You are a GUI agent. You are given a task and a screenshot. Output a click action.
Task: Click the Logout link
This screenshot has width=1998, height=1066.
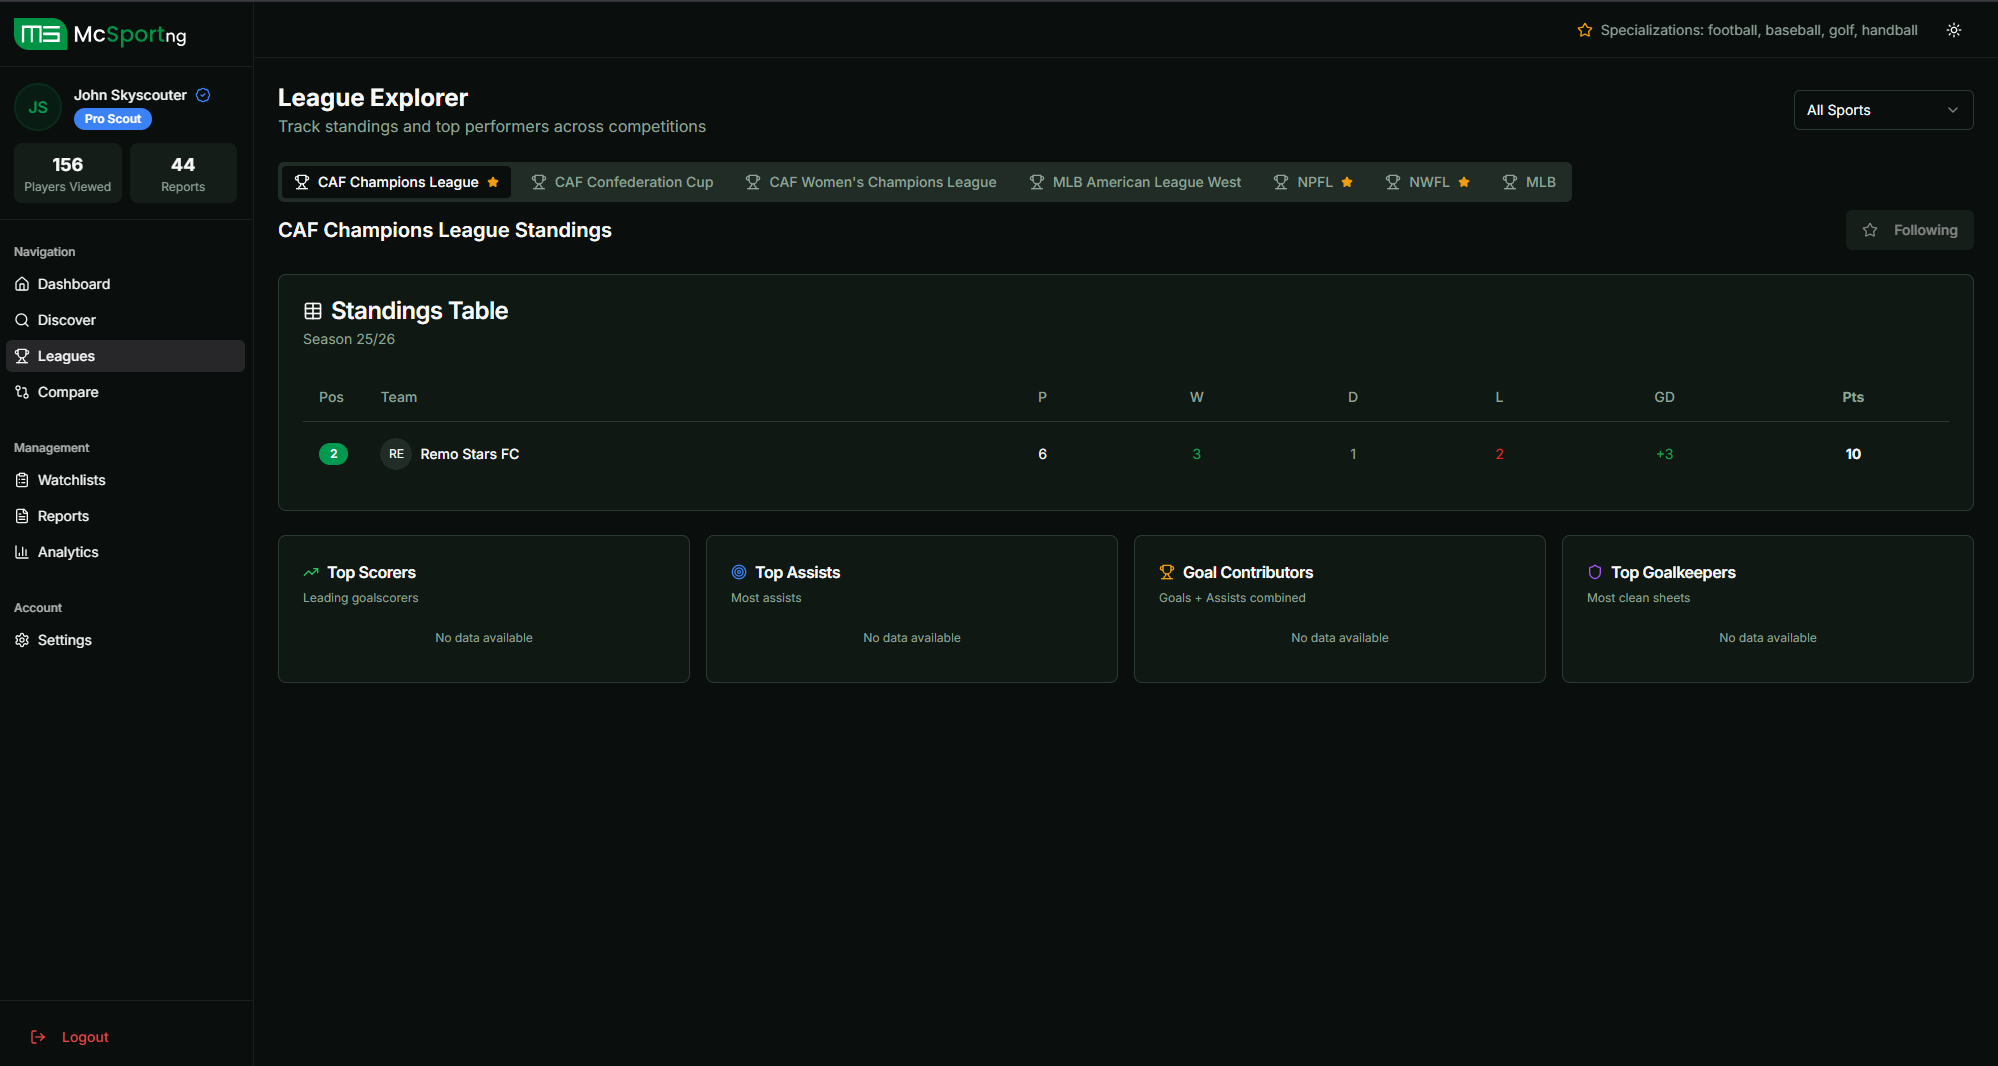(x=84, y=1037)
